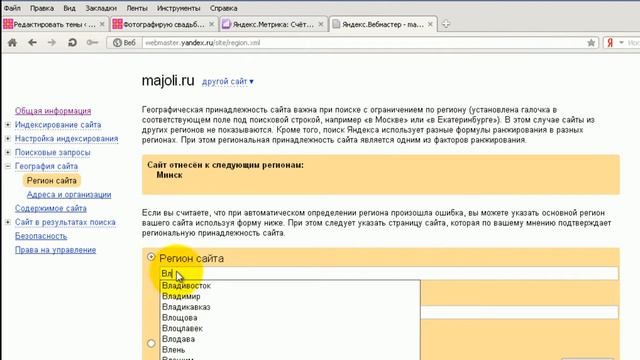Open Общая информация link
640x360 pixels.
[x=53, y=111]
